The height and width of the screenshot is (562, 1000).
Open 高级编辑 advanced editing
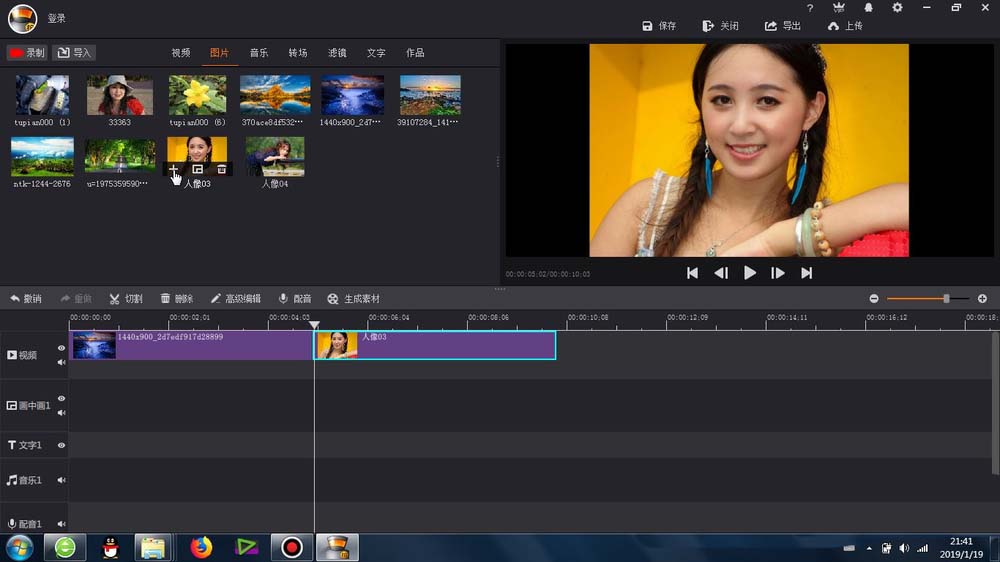(235, 299)
